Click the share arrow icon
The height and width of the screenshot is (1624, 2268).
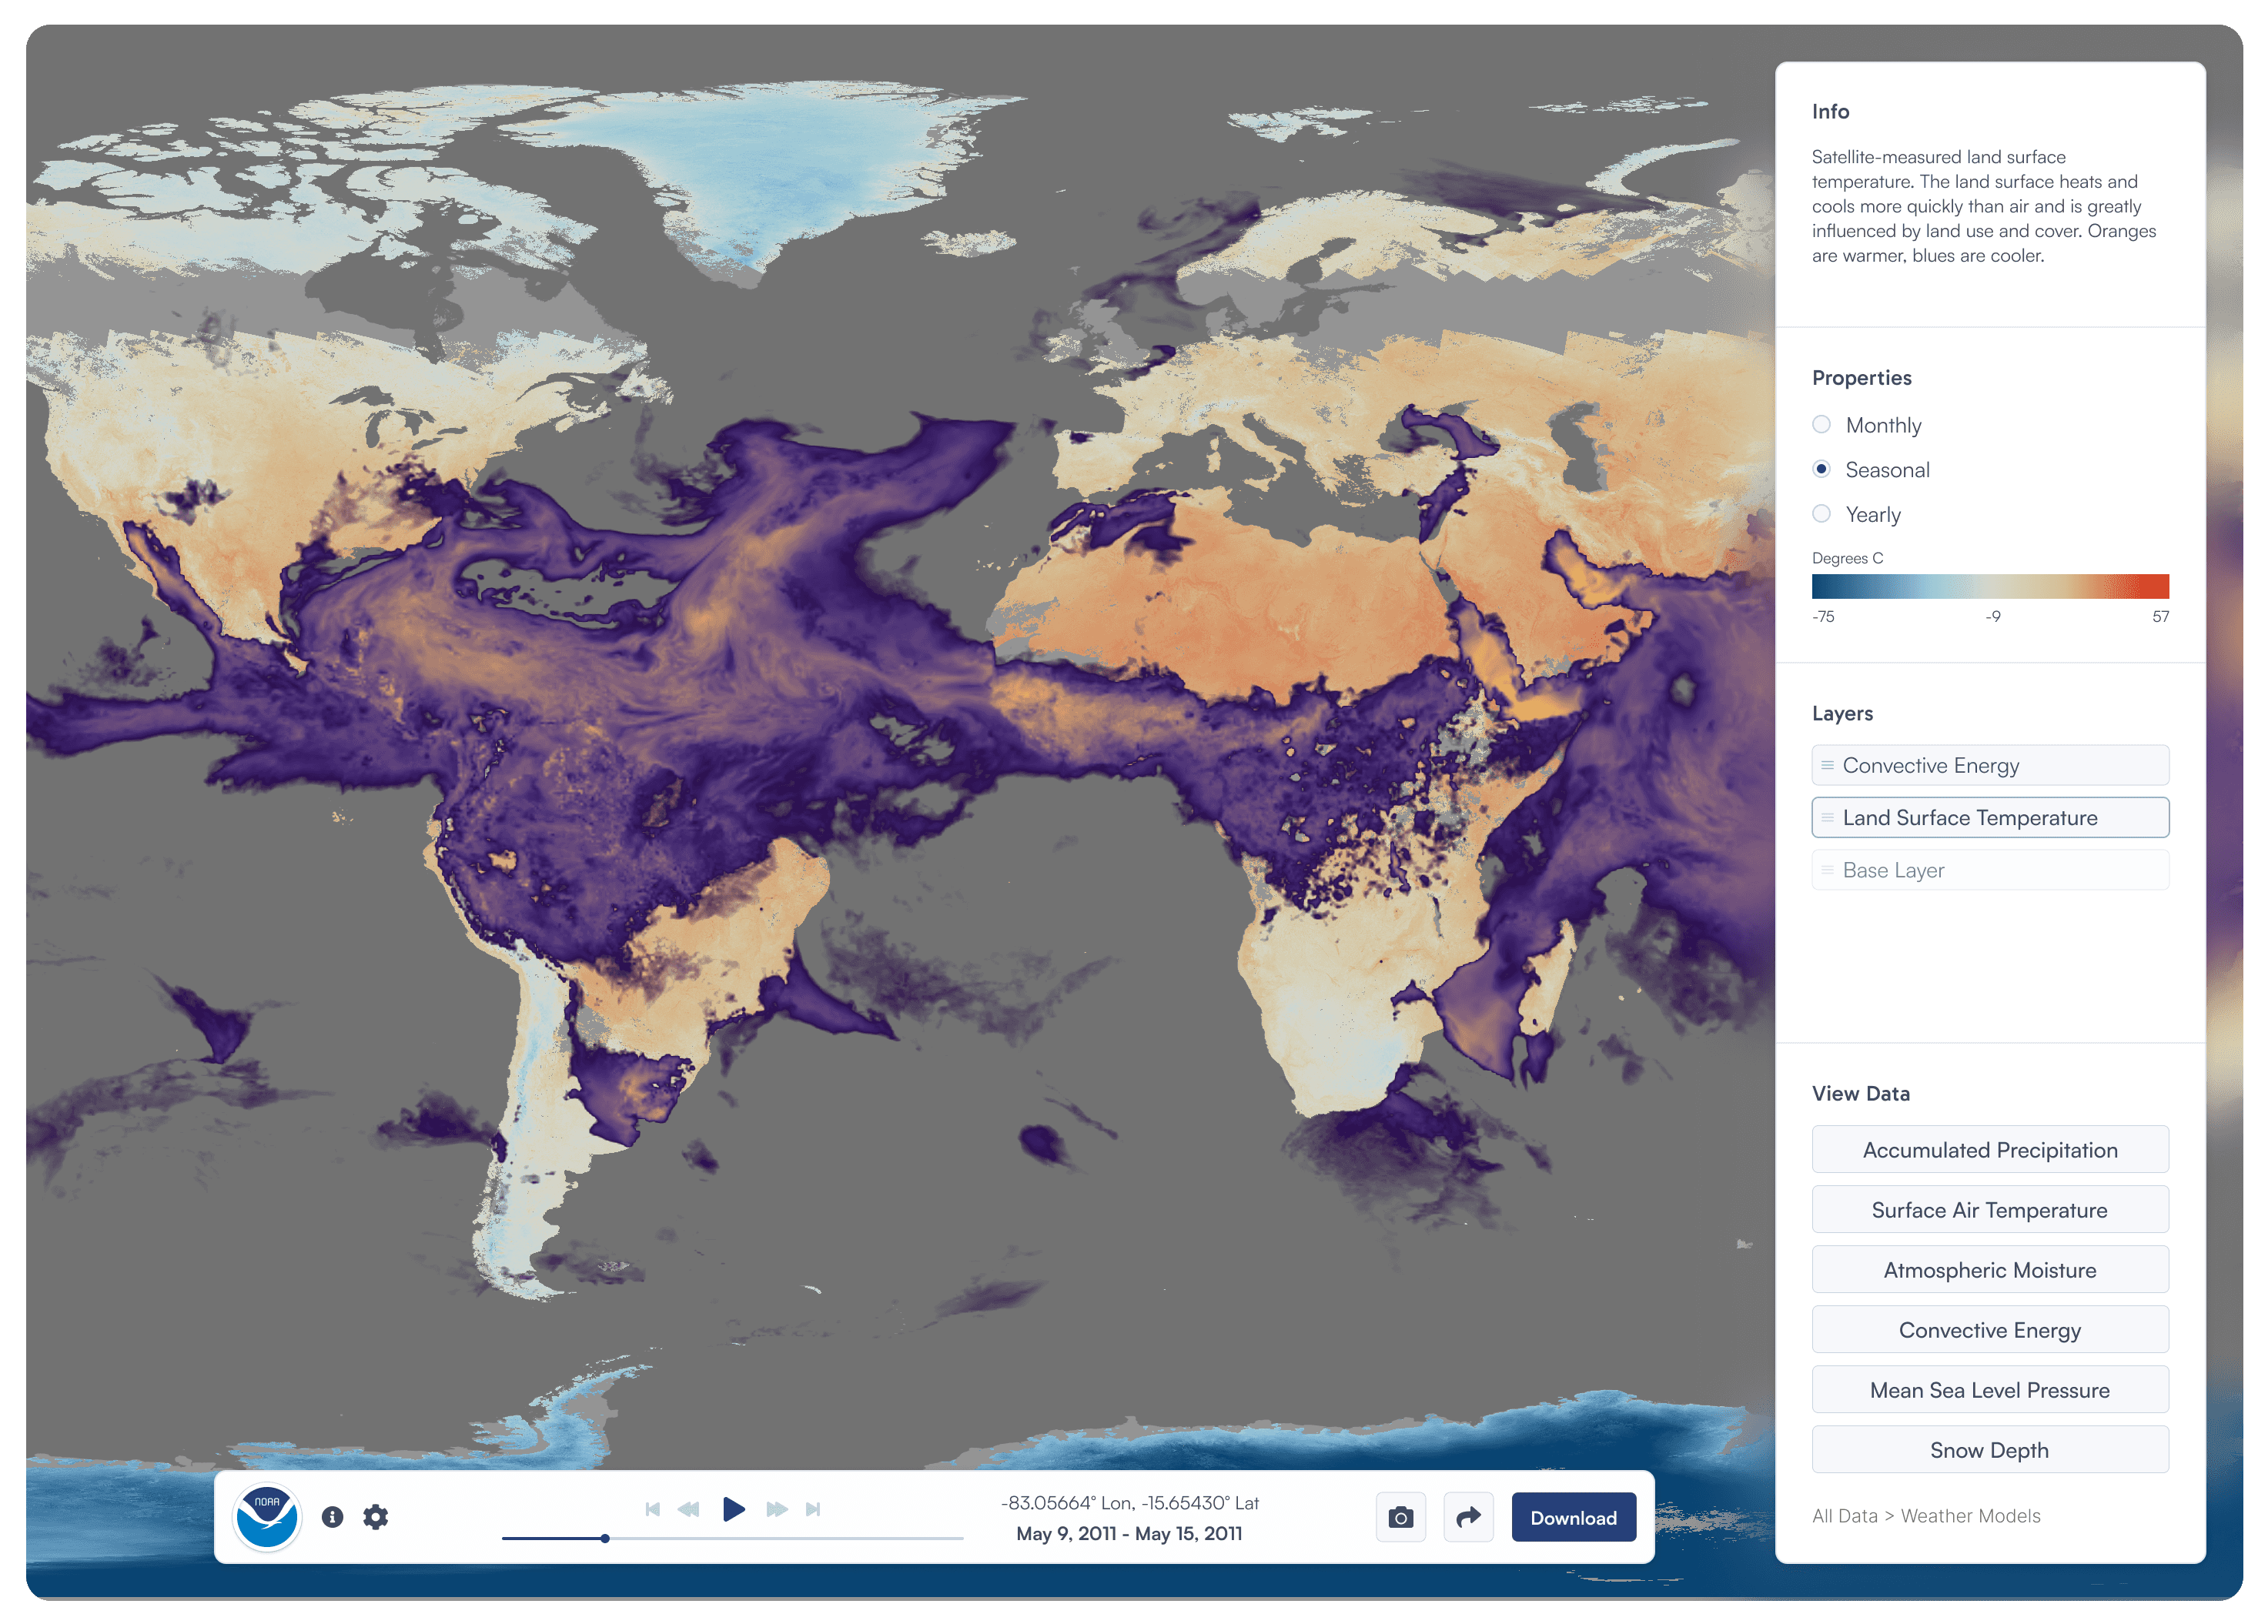click(x=1468, y=1517)
